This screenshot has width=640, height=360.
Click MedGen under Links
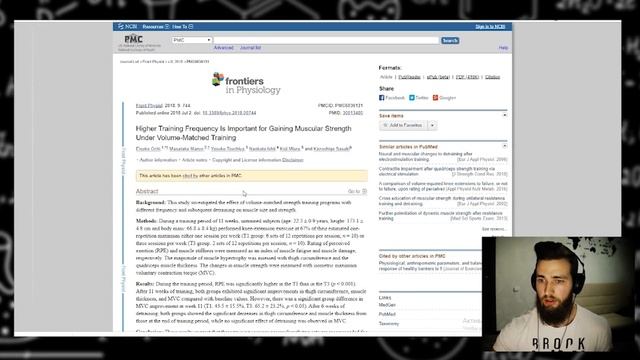point(387,305)
